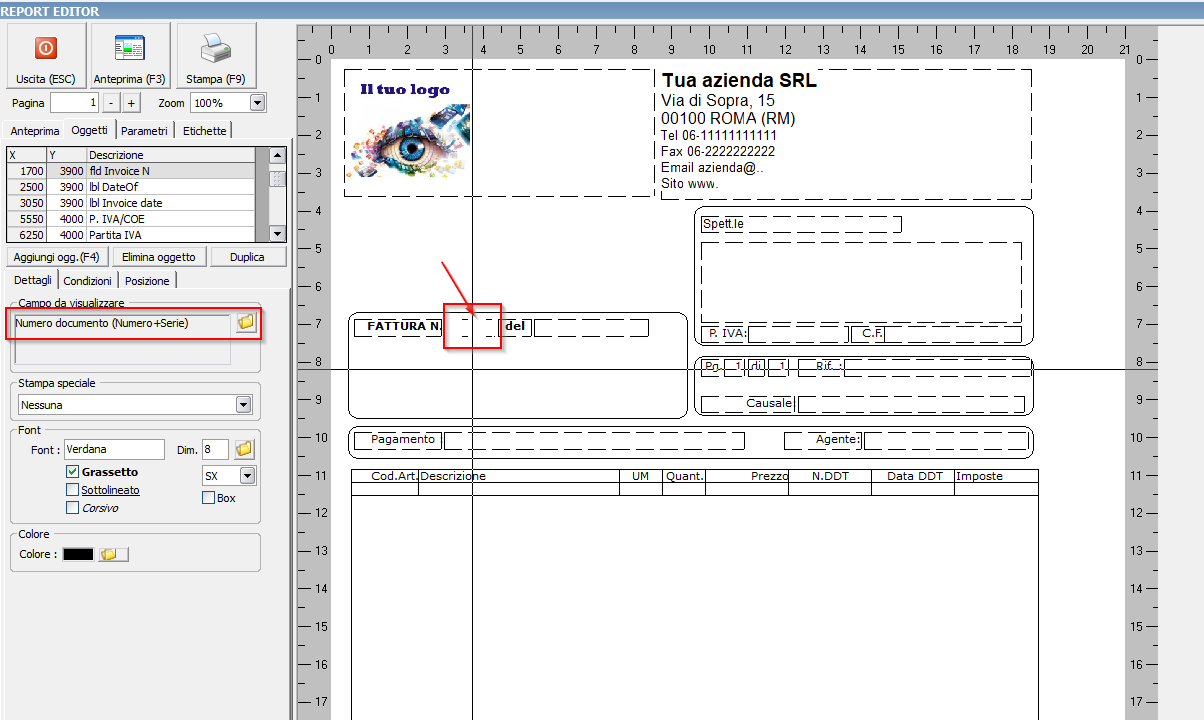Viewport: 1204px width, 720px height.
Task: Click the 'Descrizione' column header in objects list
Action: click(171, 155)
